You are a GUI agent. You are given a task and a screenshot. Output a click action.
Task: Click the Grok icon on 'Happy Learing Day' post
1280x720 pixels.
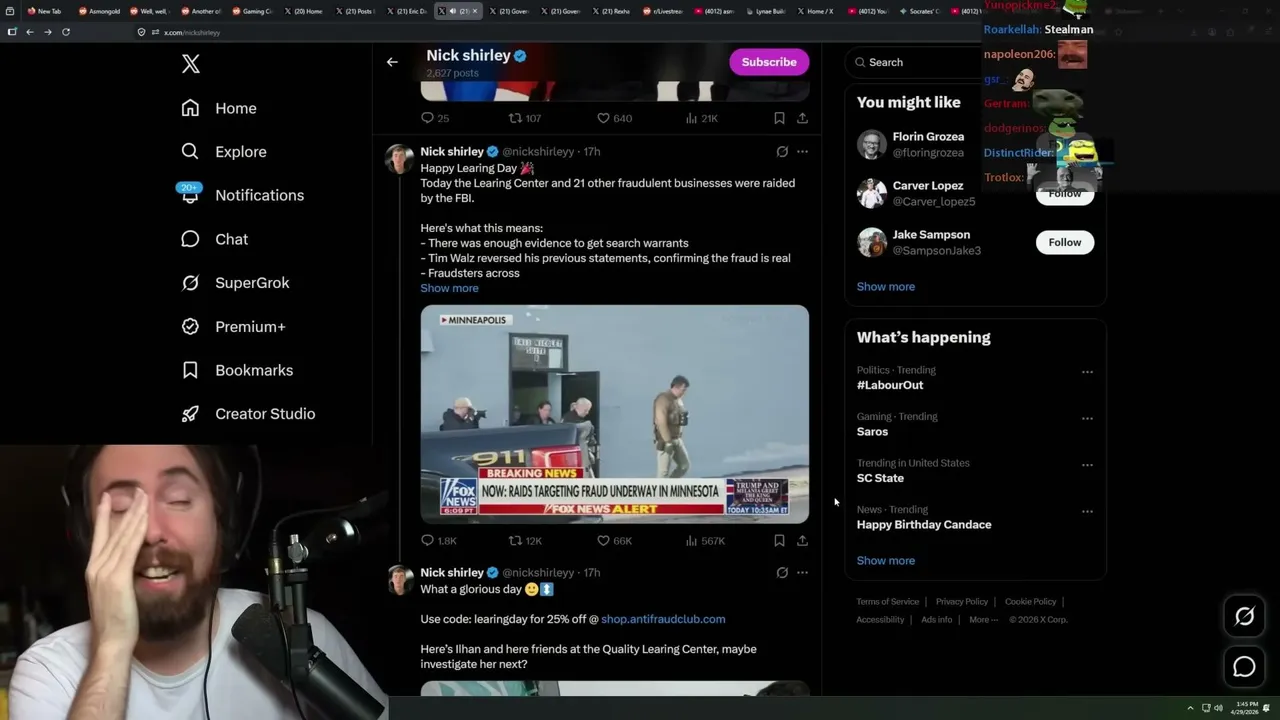coord(782,152)
